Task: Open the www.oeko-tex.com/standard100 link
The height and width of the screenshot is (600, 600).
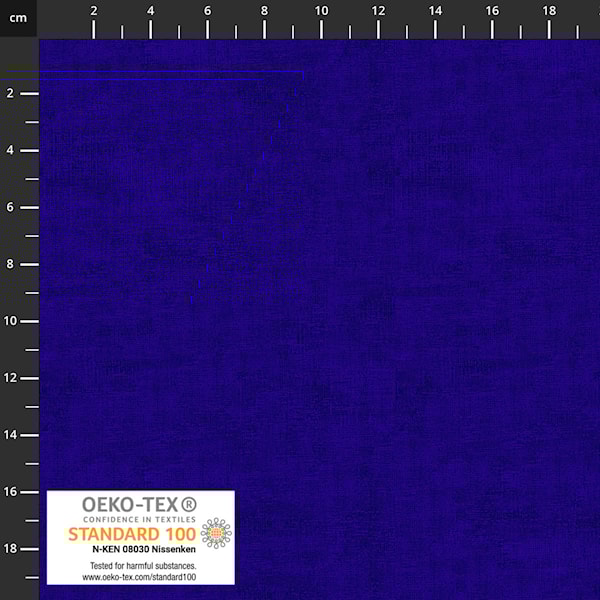Action: pos(140,577)
